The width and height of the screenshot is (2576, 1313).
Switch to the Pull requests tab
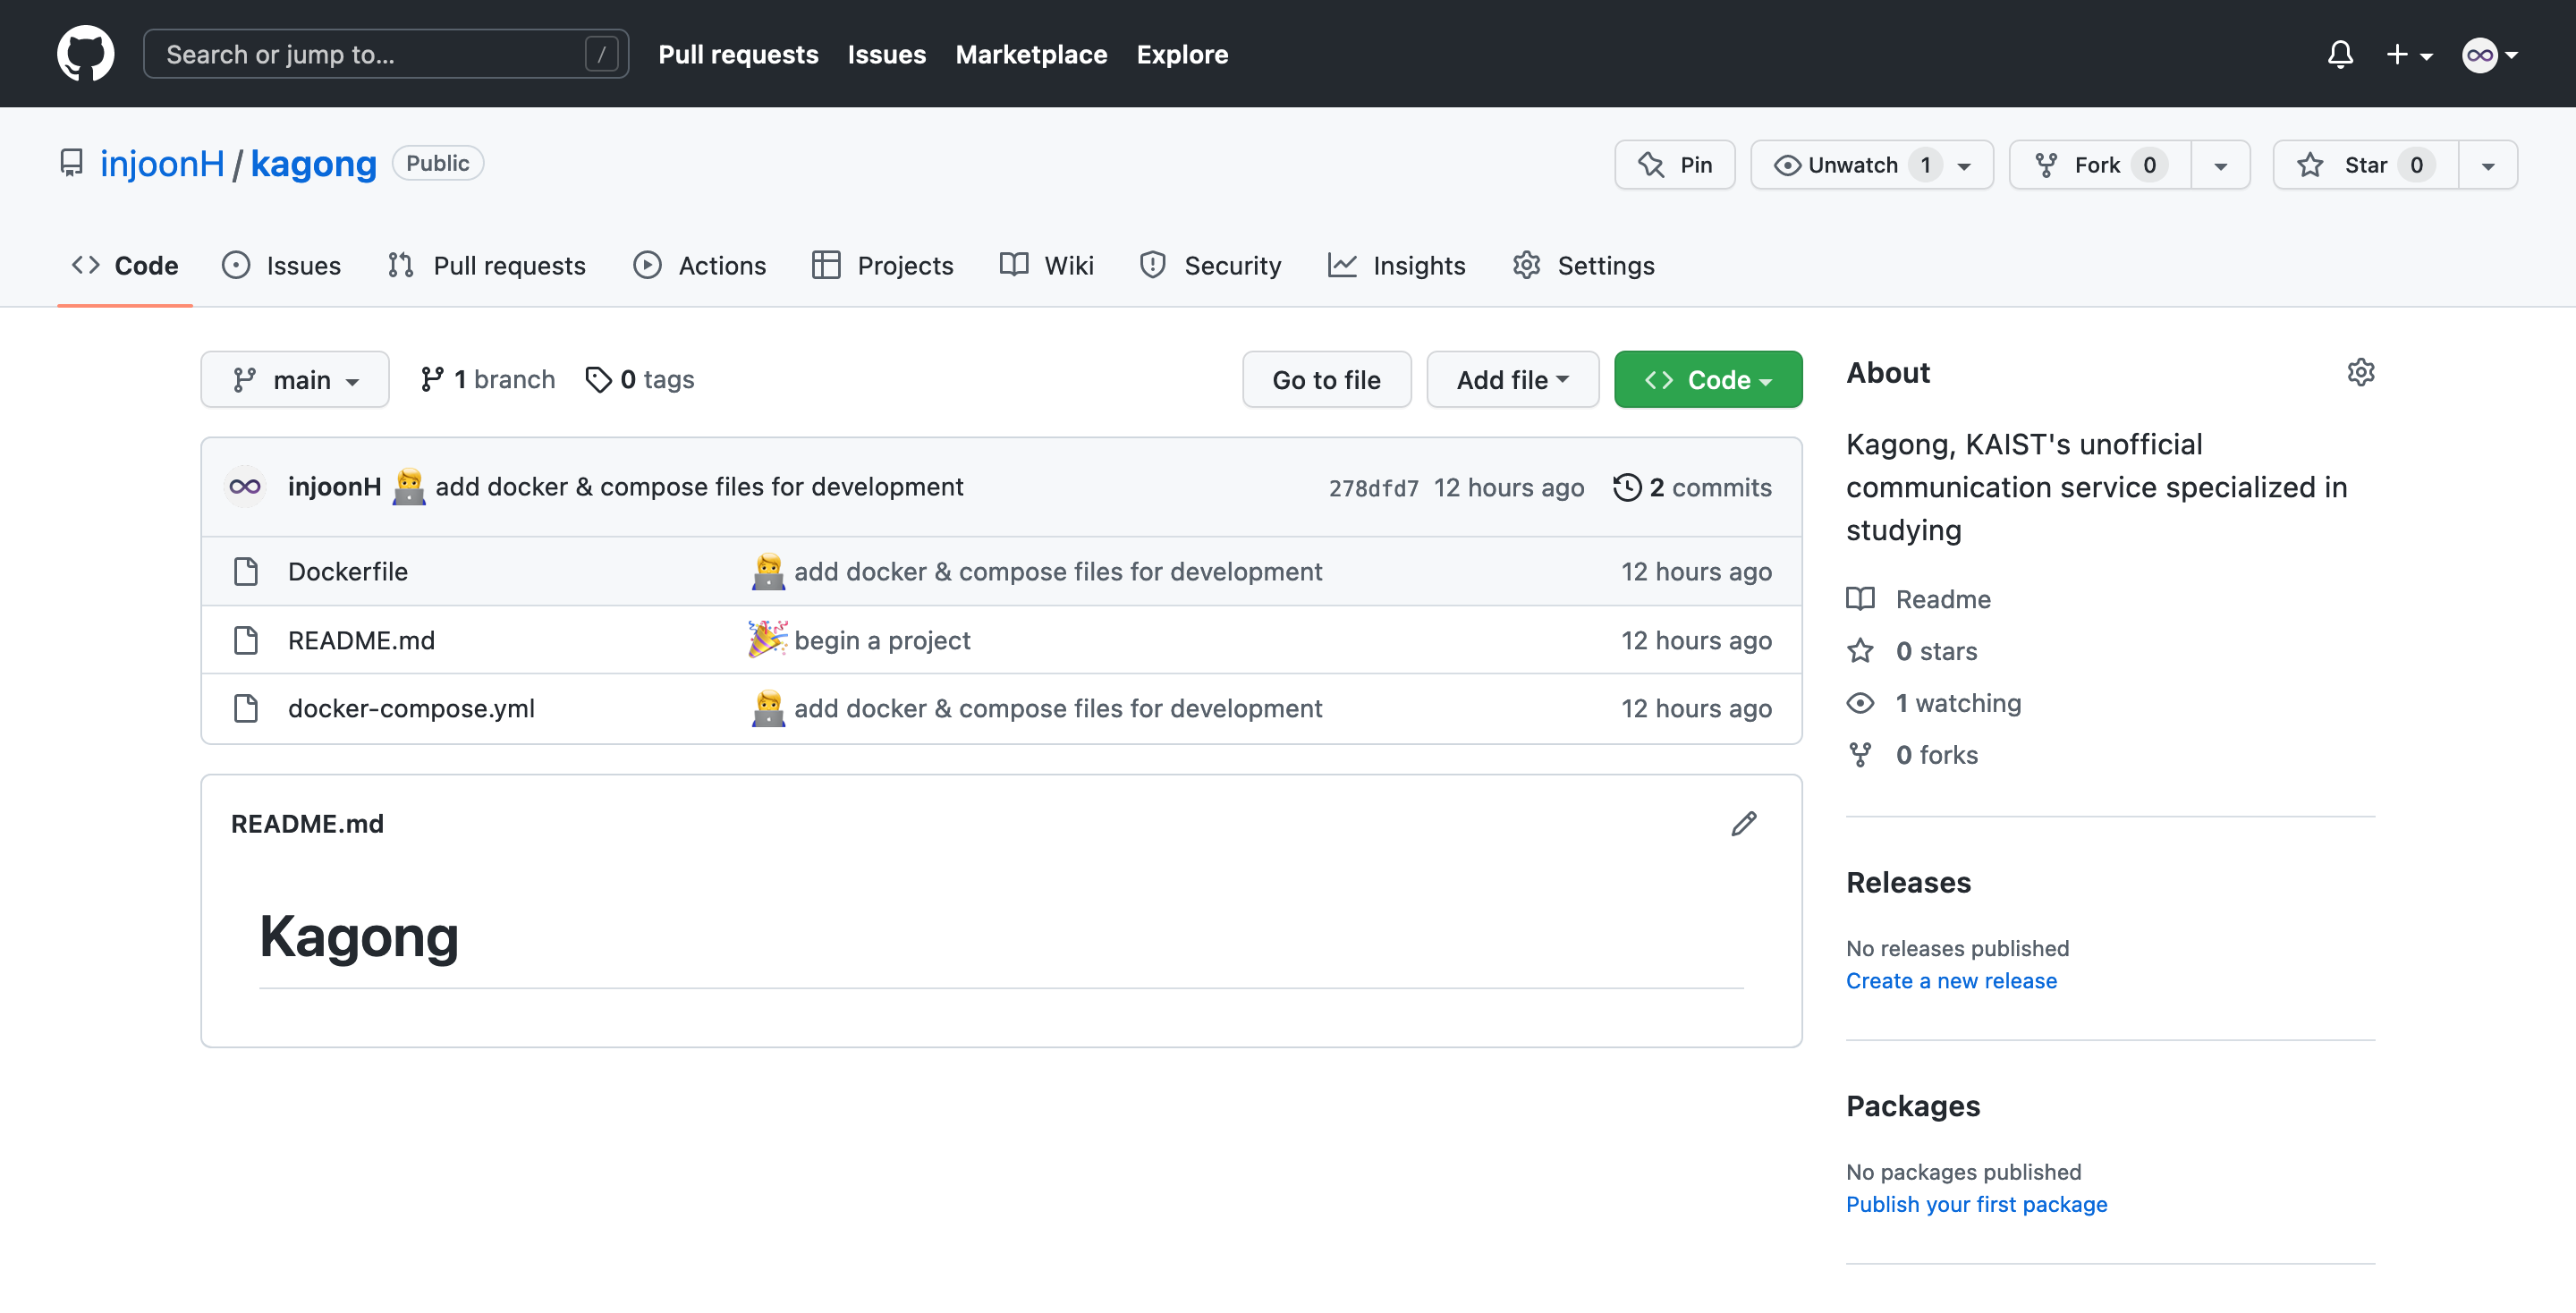[x=509, y=265]
